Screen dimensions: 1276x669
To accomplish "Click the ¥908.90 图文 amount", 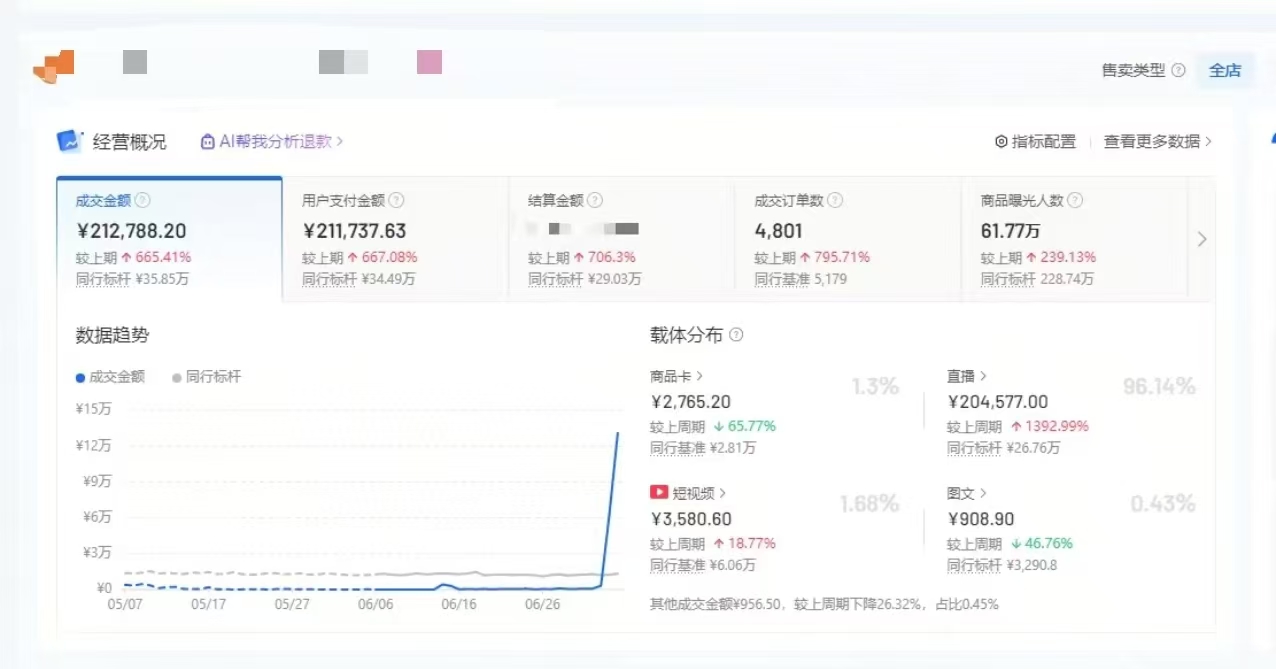I will click(981, 519).
